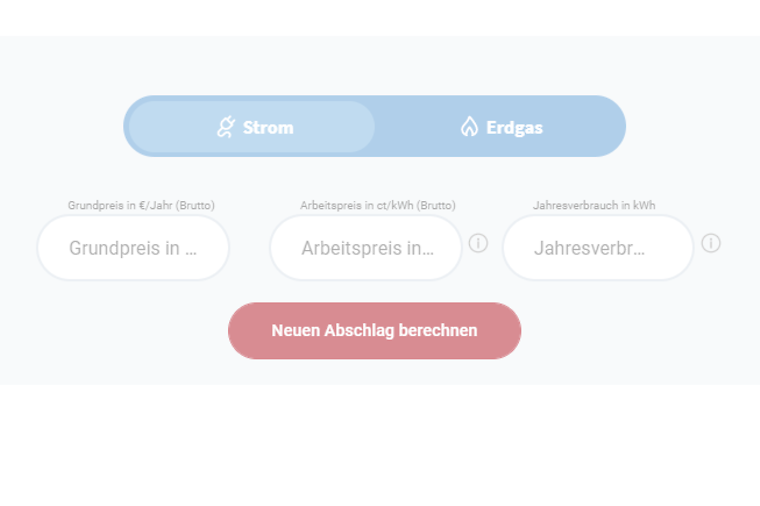
Task: Click the flame icon beside Erdgas
Action: tap(469, 127)
